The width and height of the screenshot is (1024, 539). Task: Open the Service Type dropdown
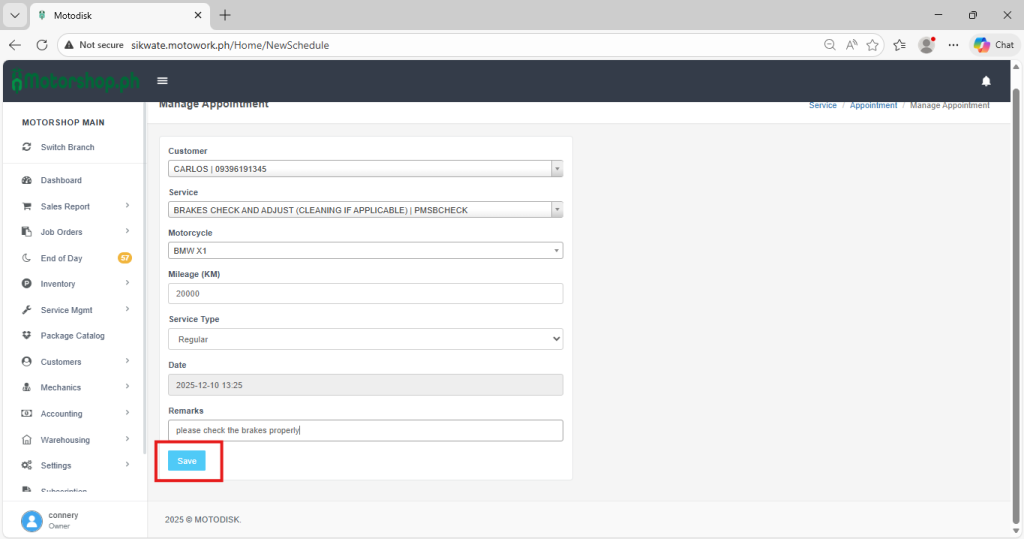point(365,339)
